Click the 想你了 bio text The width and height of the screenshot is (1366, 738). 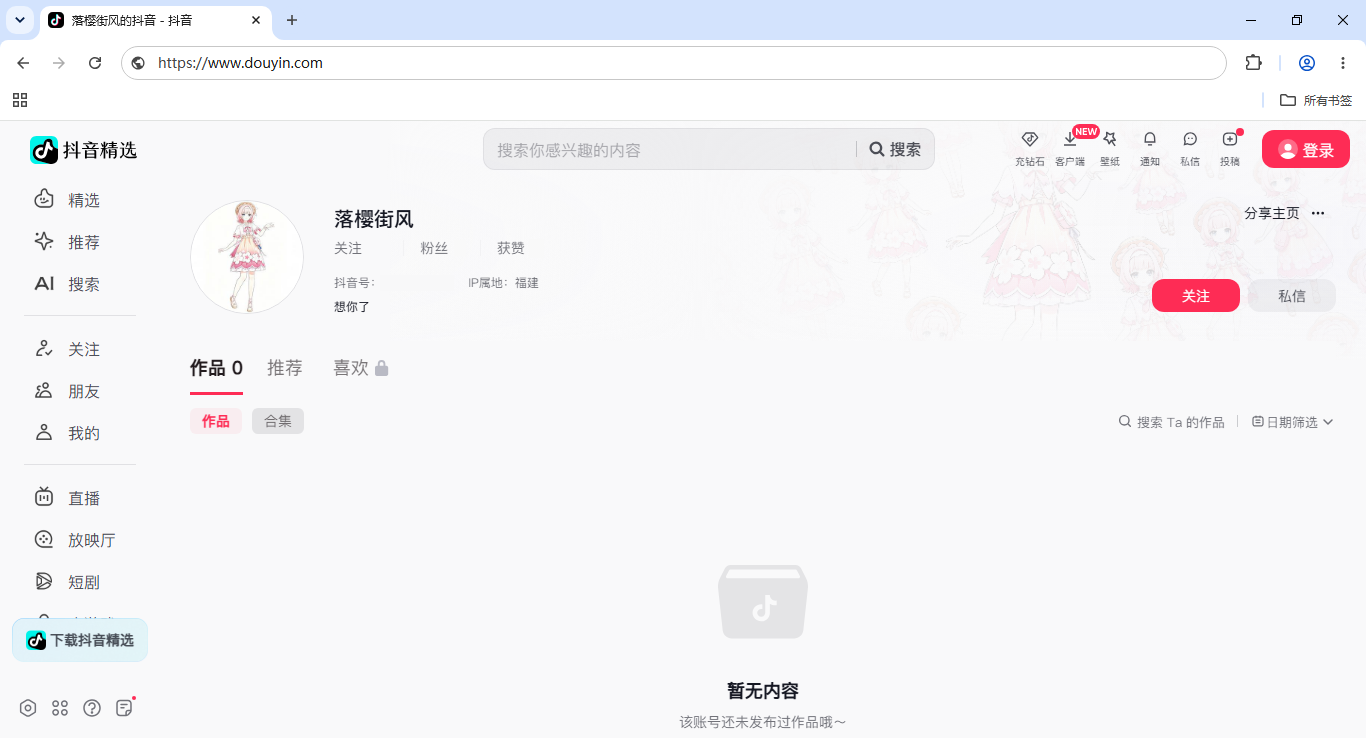tap(352, 307)
